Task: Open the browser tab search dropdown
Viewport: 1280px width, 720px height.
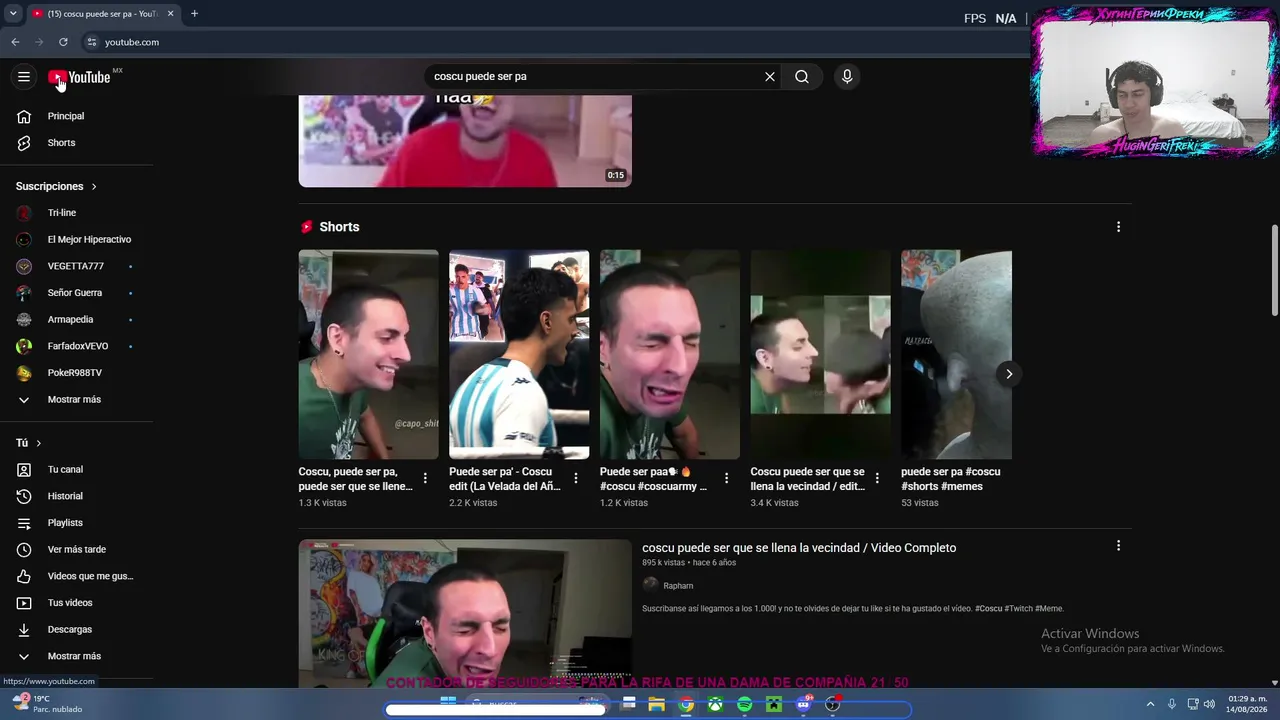Action: tap(13, 14)
